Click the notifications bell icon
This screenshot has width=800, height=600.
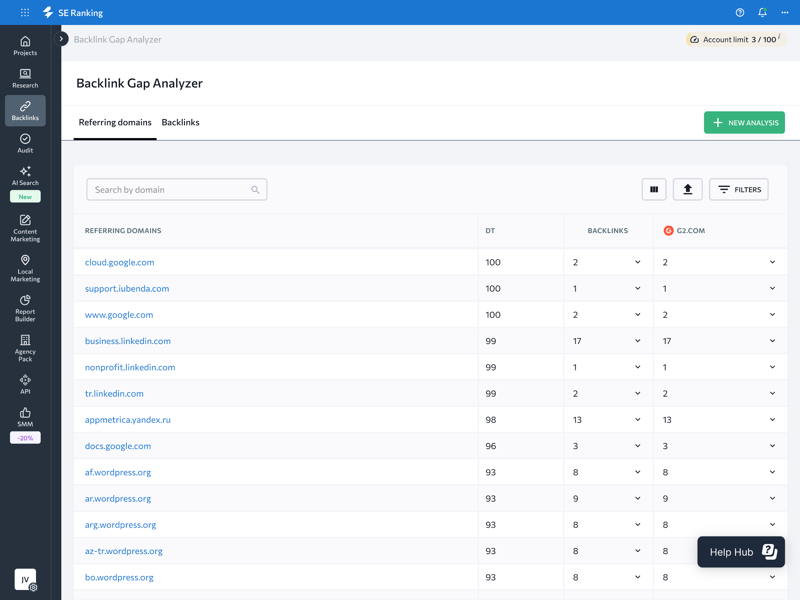click(762, 13)
